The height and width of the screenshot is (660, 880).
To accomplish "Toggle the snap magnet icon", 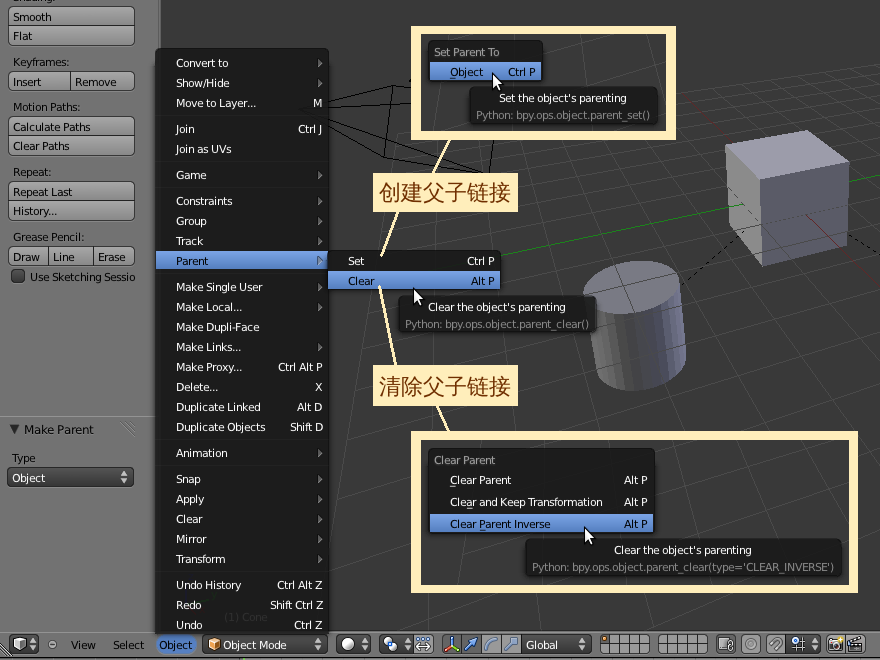I will (x=776, y=644).
